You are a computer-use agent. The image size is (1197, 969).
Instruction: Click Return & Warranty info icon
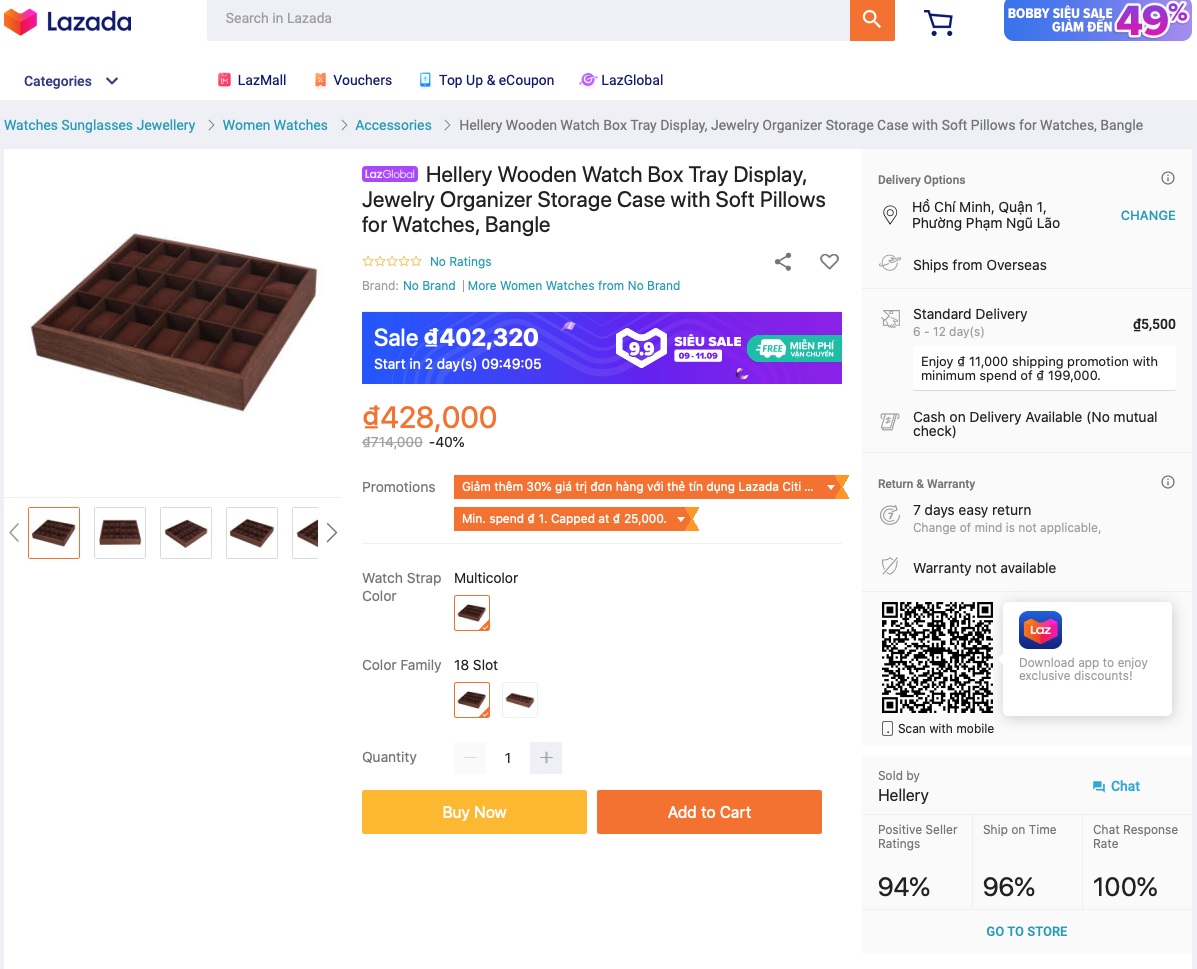tap(1167, 483)
